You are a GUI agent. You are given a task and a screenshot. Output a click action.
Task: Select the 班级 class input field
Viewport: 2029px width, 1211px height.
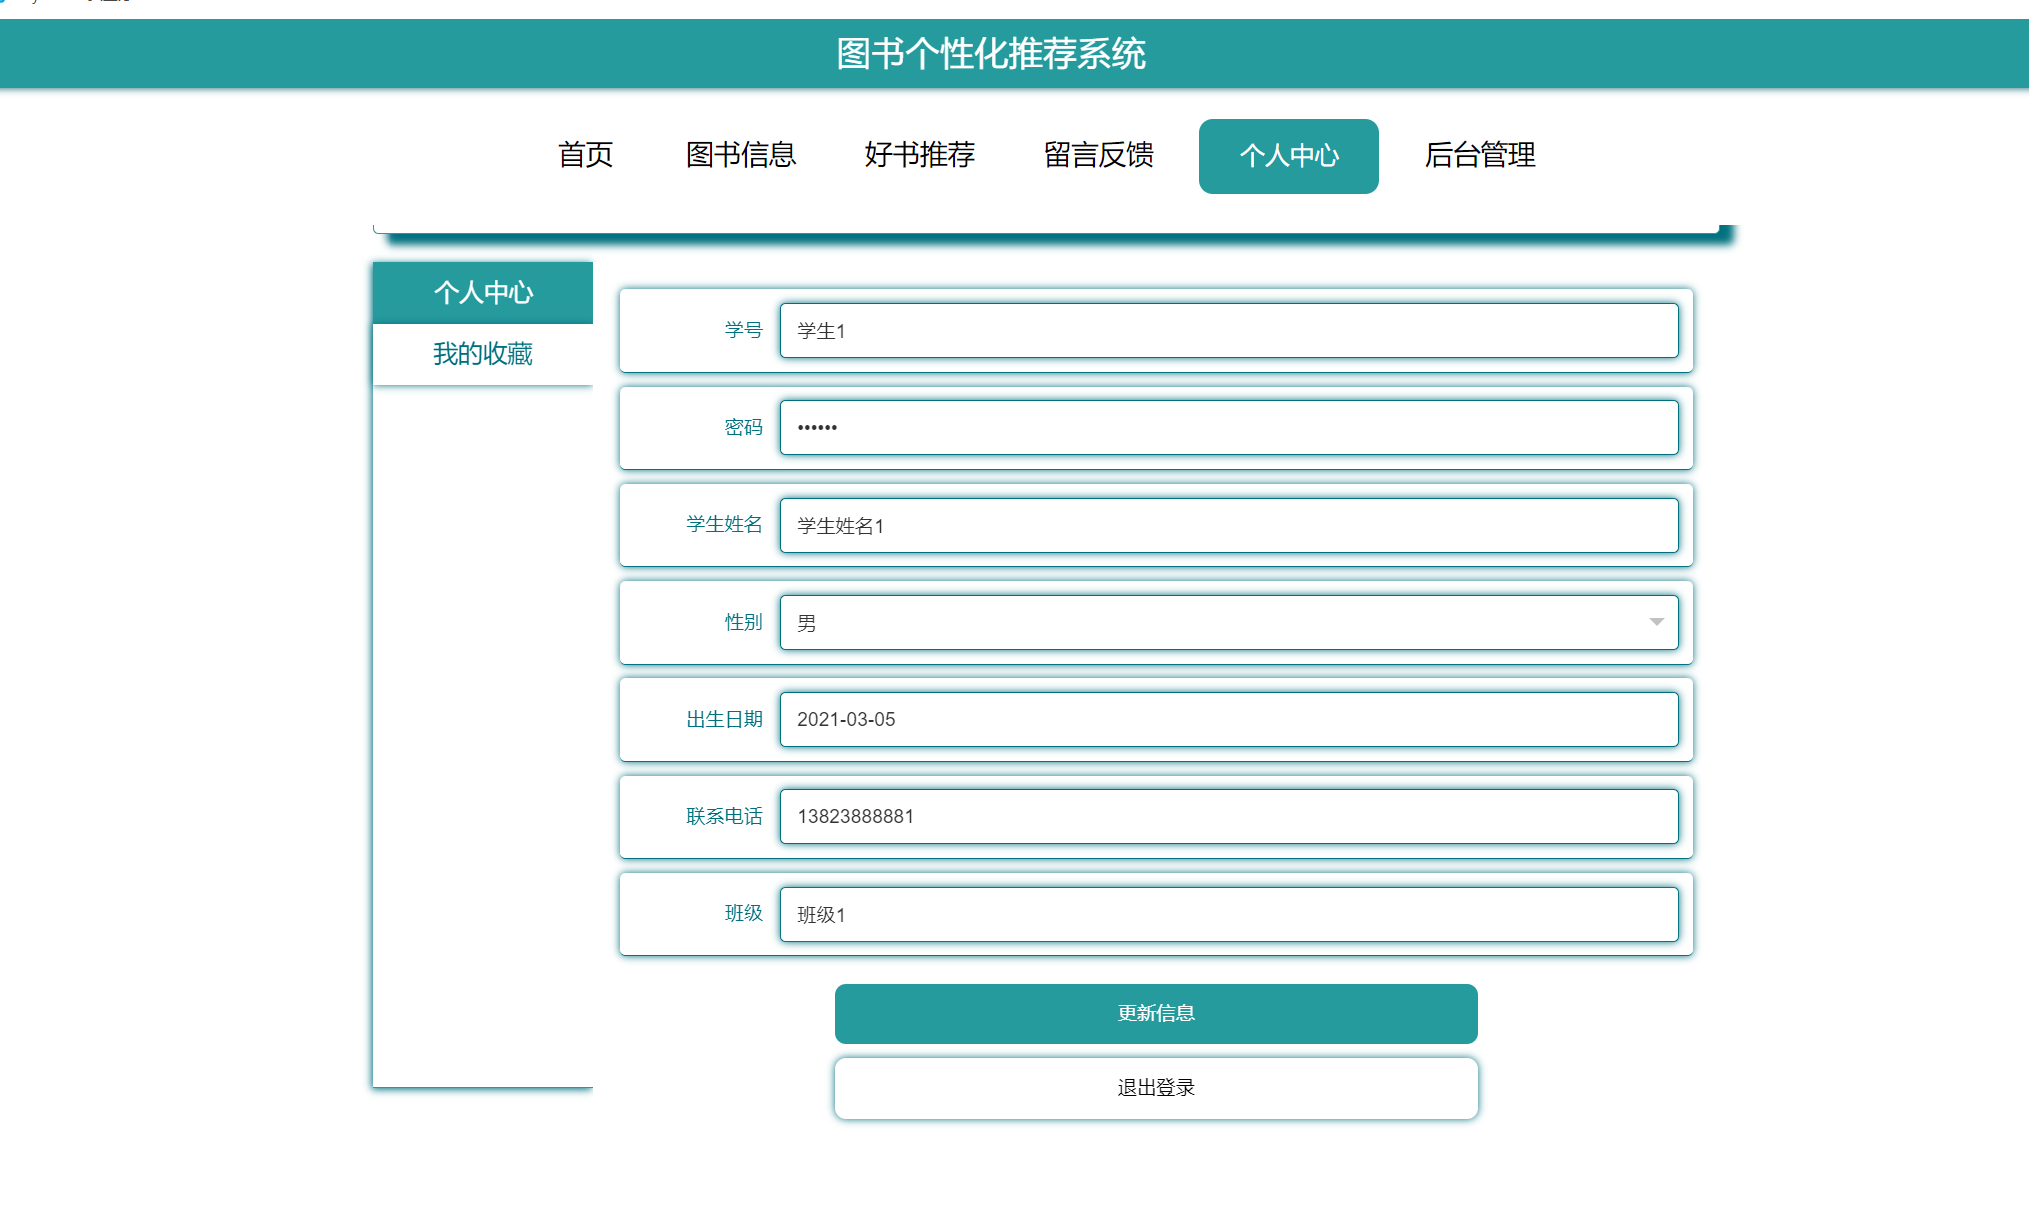(x=1228, y=914)
